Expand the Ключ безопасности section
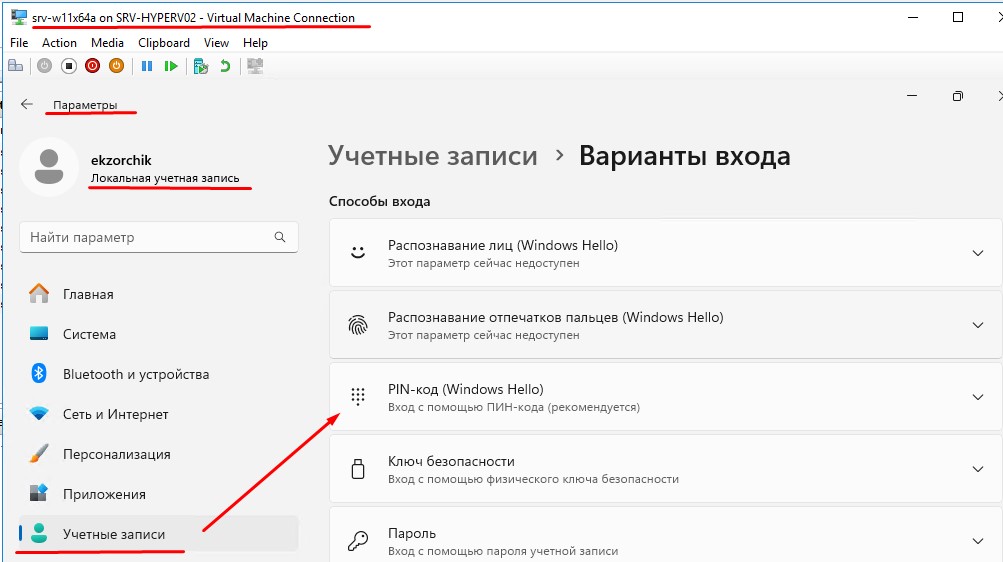This screenshot has height=562, width=1003. coord(978,469)
